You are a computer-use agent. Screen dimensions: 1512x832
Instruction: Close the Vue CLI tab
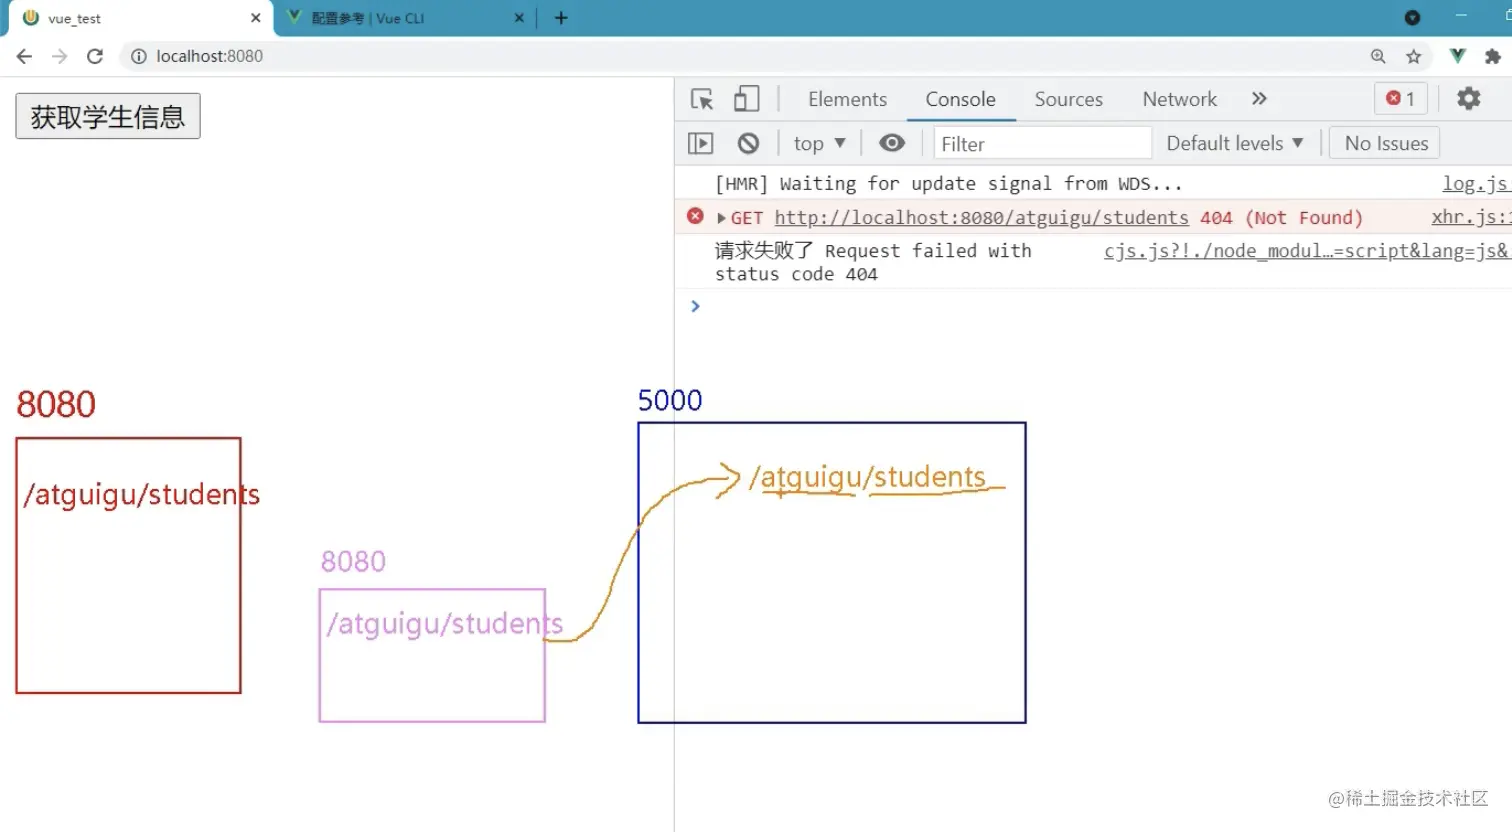[x=519, y=18]
